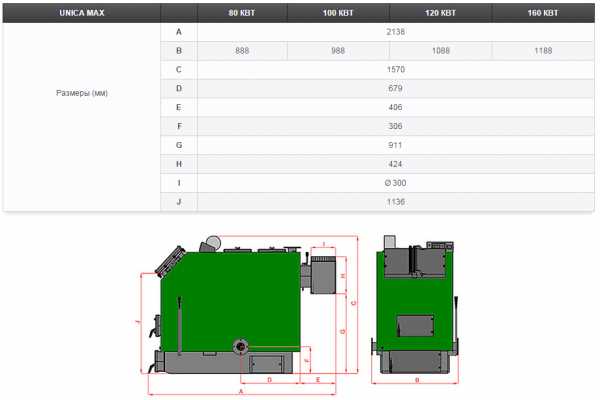Click dimension G value 911

[395, 145]
